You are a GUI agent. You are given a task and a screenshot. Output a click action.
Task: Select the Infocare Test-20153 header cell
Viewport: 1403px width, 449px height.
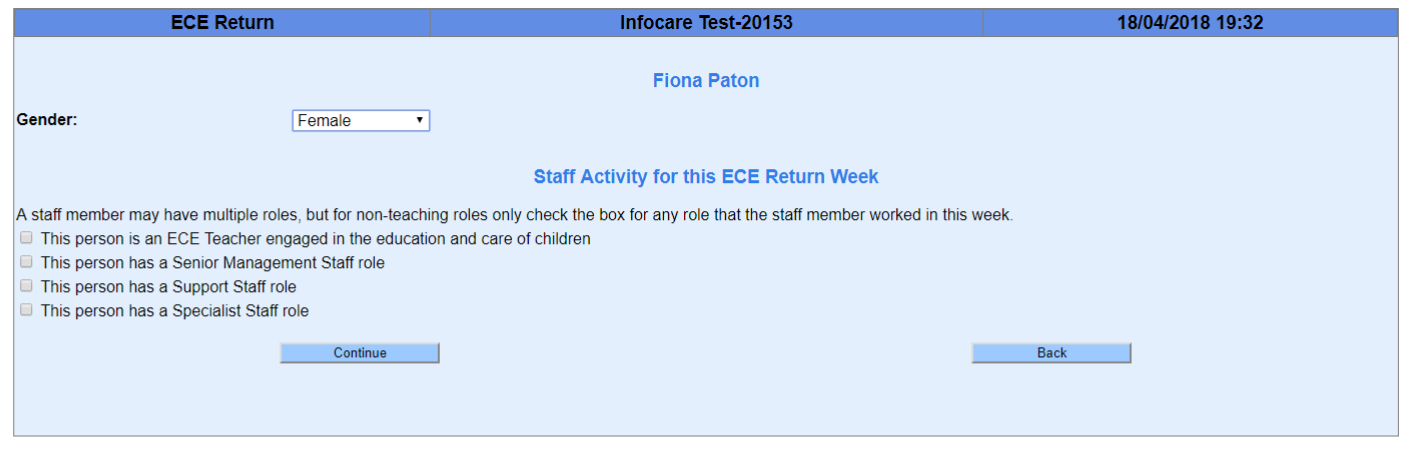706,23
